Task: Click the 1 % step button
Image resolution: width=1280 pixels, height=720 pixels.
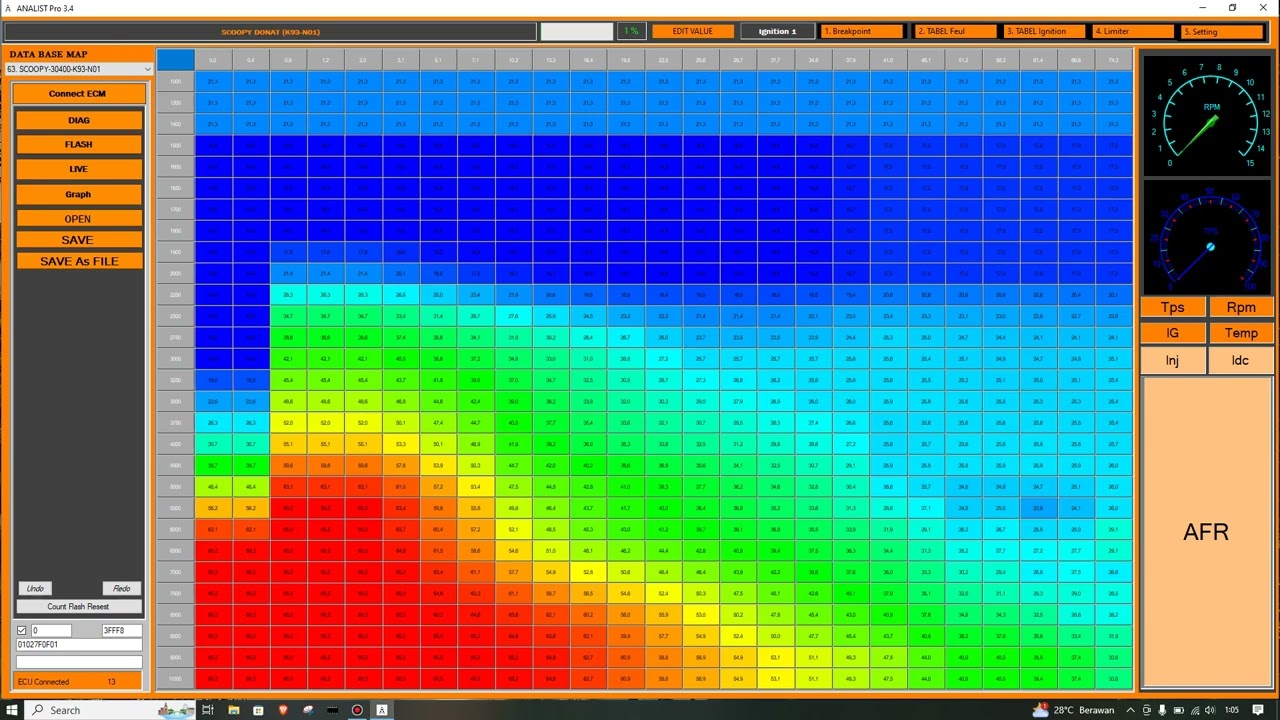Action: pos(631,31)
